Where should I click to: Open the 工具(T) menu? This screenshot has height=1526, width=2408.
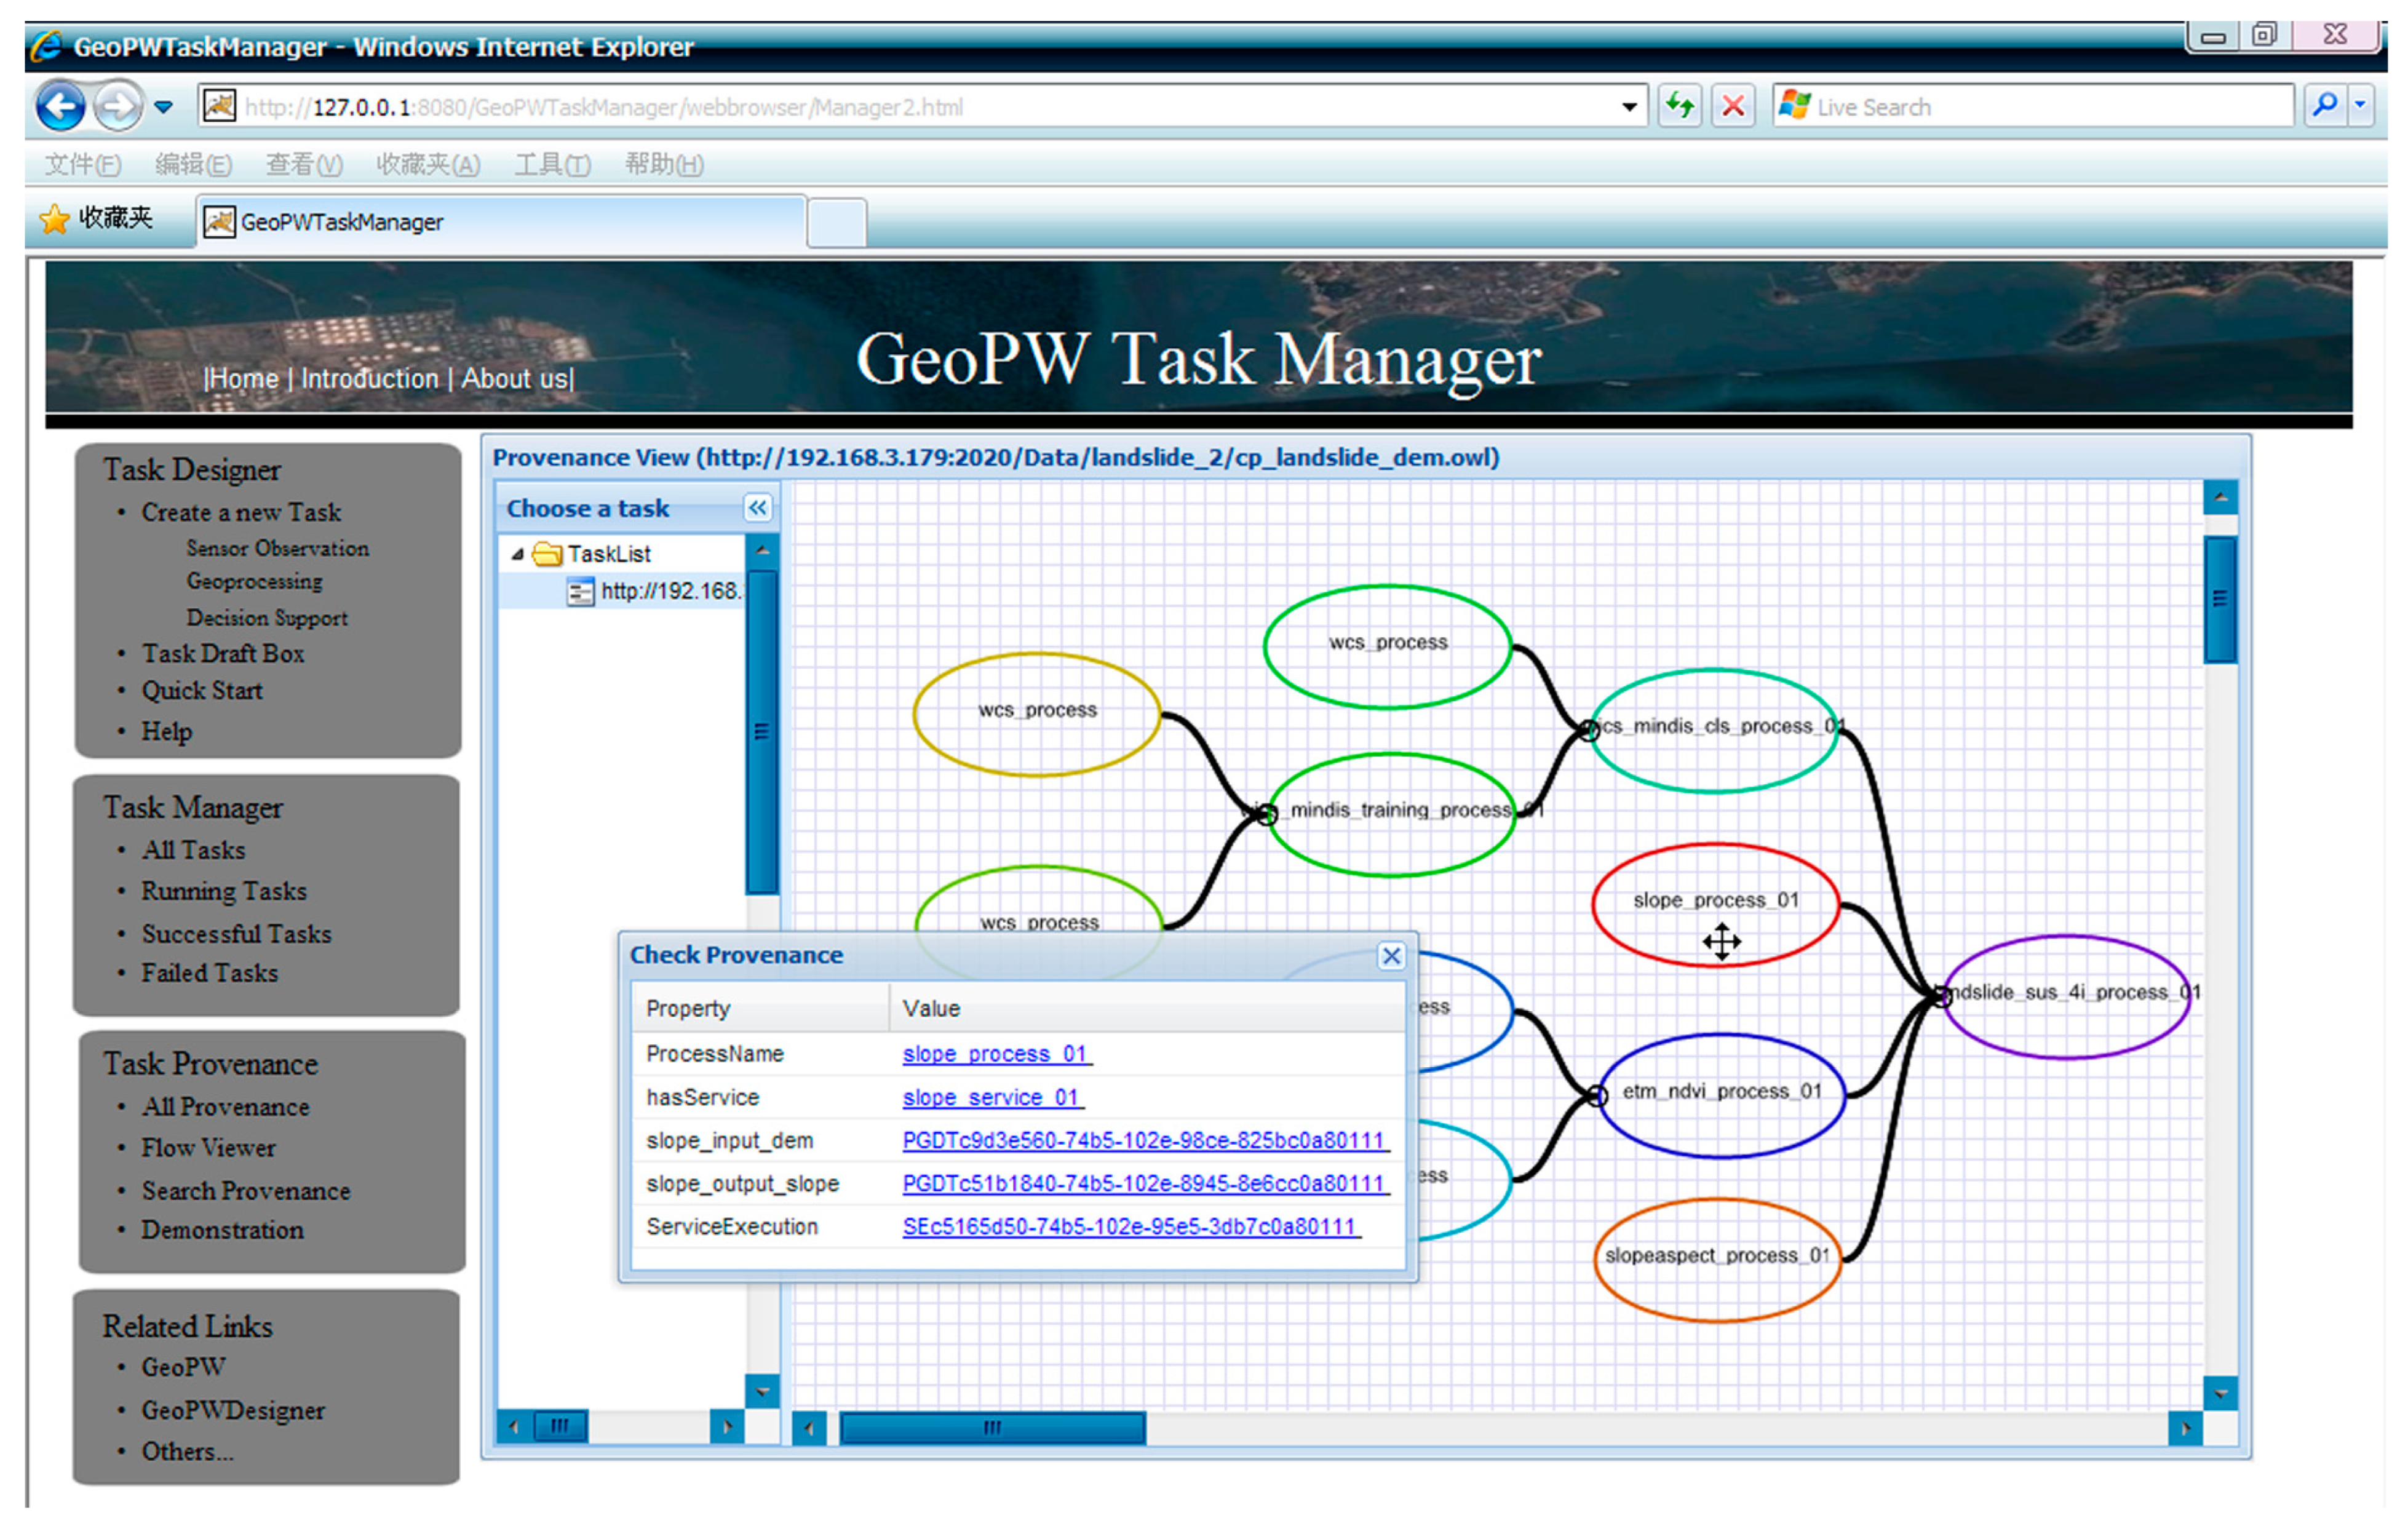[x=552, y=164]
